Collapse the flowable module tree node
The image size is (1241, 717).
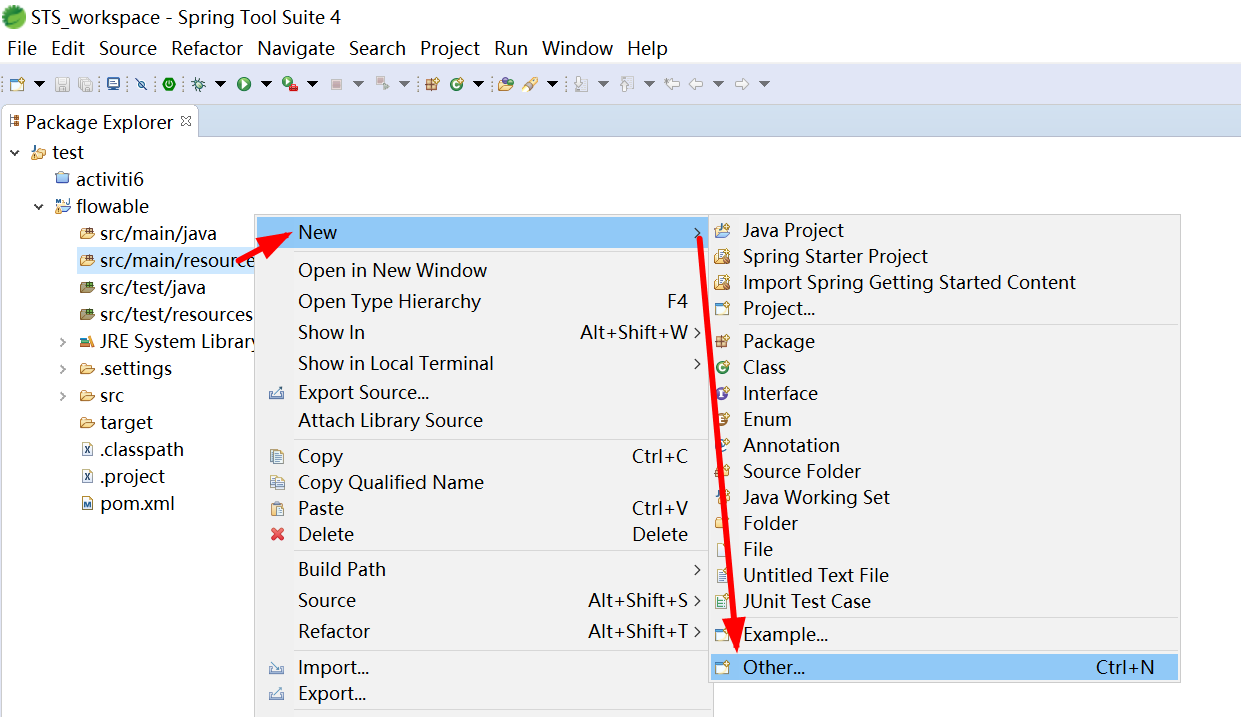pyautogui.click(x=38, y=207)
